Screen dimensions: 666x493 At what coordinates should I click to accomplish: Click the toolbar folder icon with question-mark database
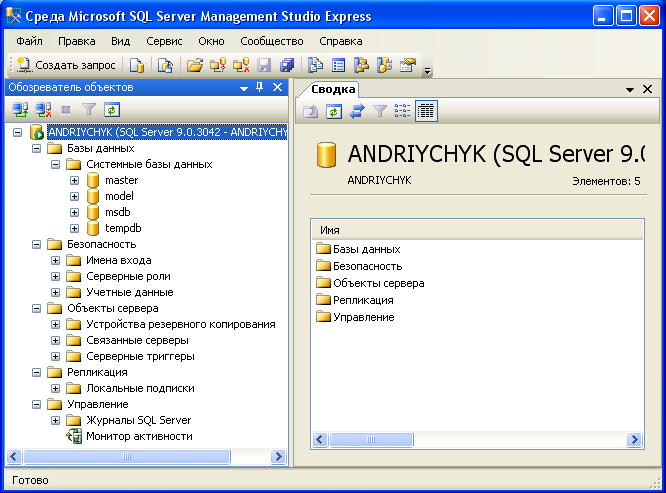[x=218, y=65]
